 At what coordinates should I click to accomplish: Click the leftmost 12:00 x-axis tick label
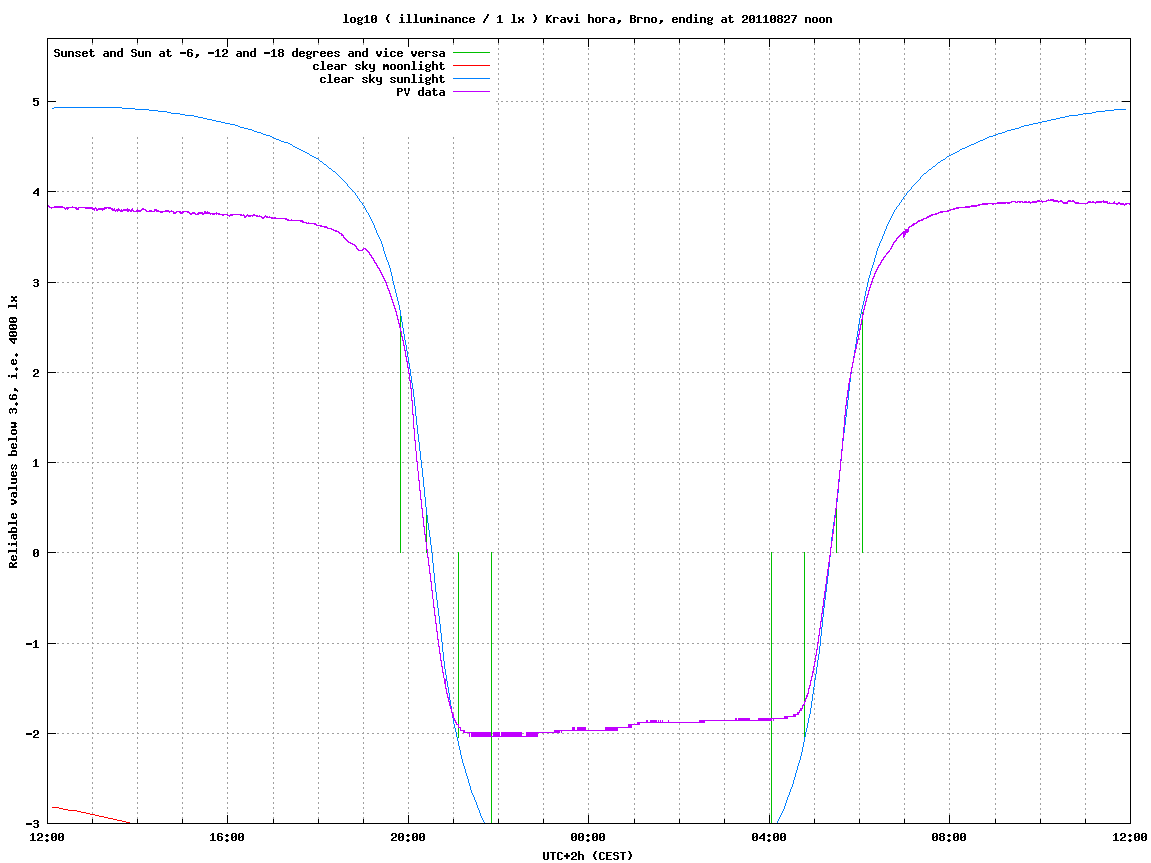[47, 837]
